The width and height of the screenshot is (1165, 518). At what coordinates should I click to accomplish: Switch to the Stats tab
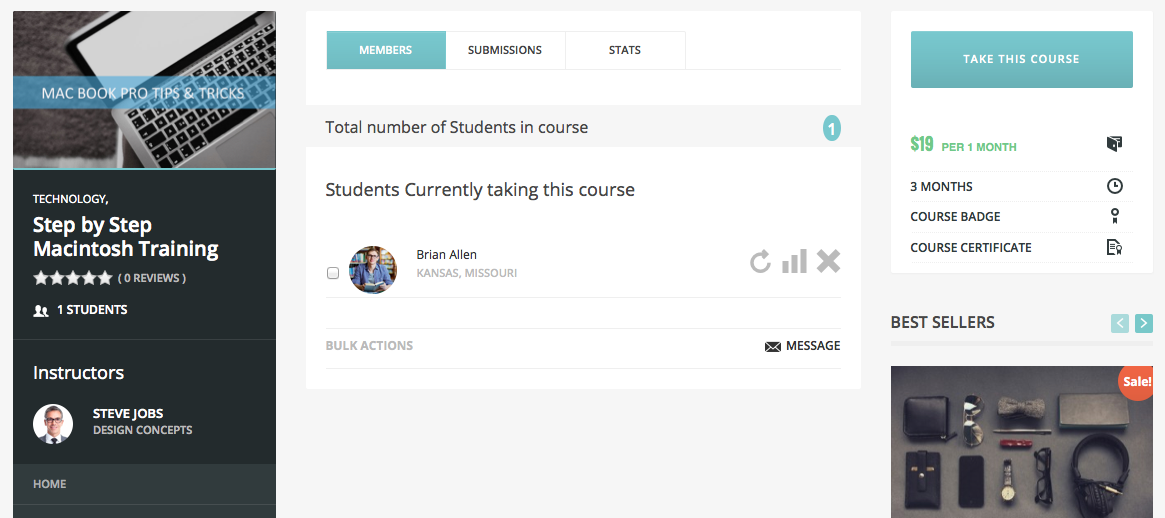(625, 51)
